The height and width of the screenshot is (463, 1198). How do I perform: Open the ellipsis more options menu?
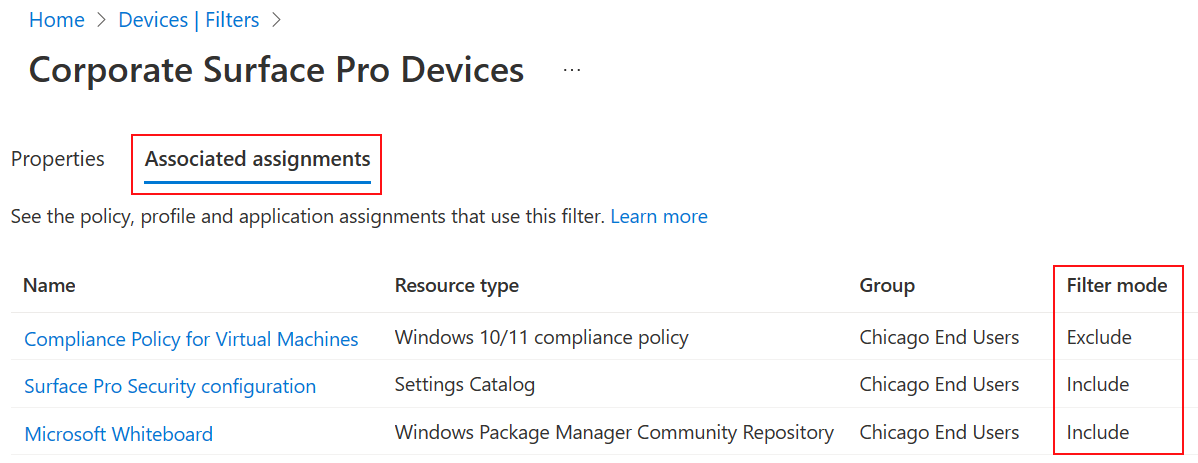click(572, 70)
